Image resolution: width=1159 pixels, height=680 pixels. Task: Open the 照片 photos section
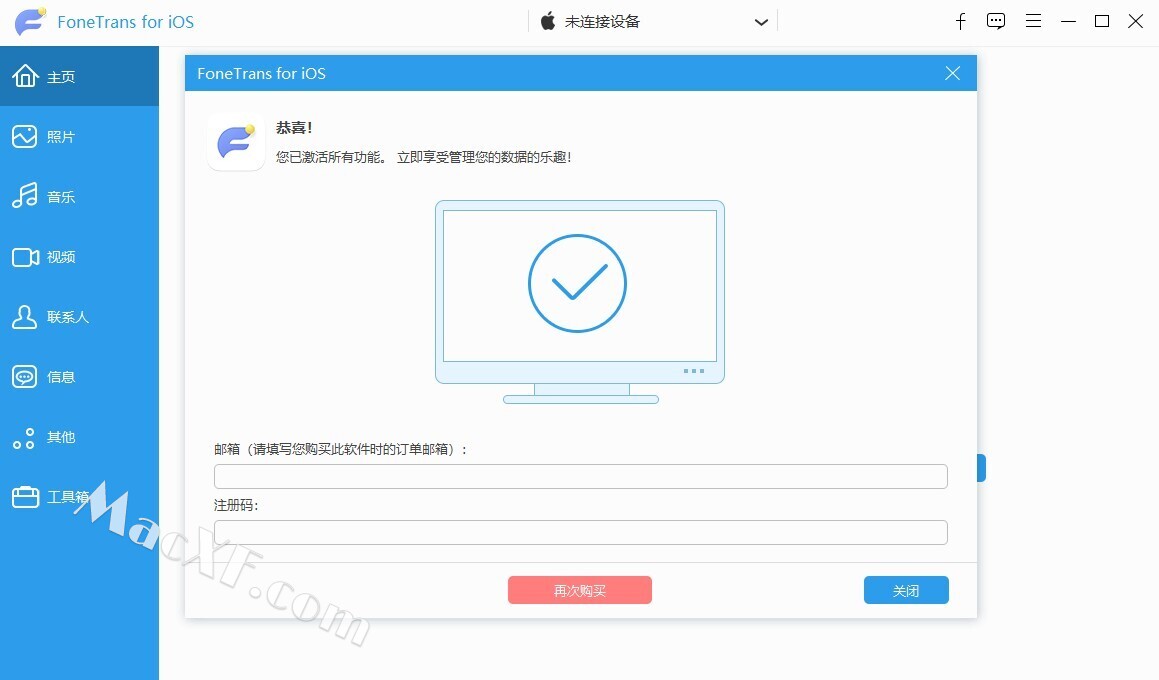pyautogui.click(x=79, y=137)
